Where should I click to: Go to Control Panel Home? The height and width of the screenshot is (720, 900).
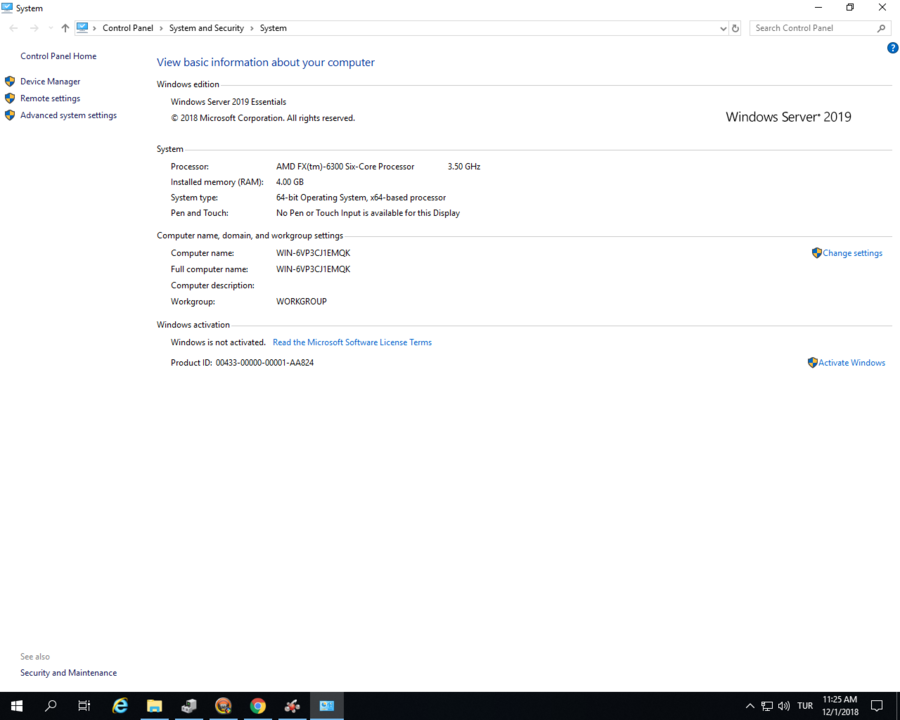click(x=59, y=56)
